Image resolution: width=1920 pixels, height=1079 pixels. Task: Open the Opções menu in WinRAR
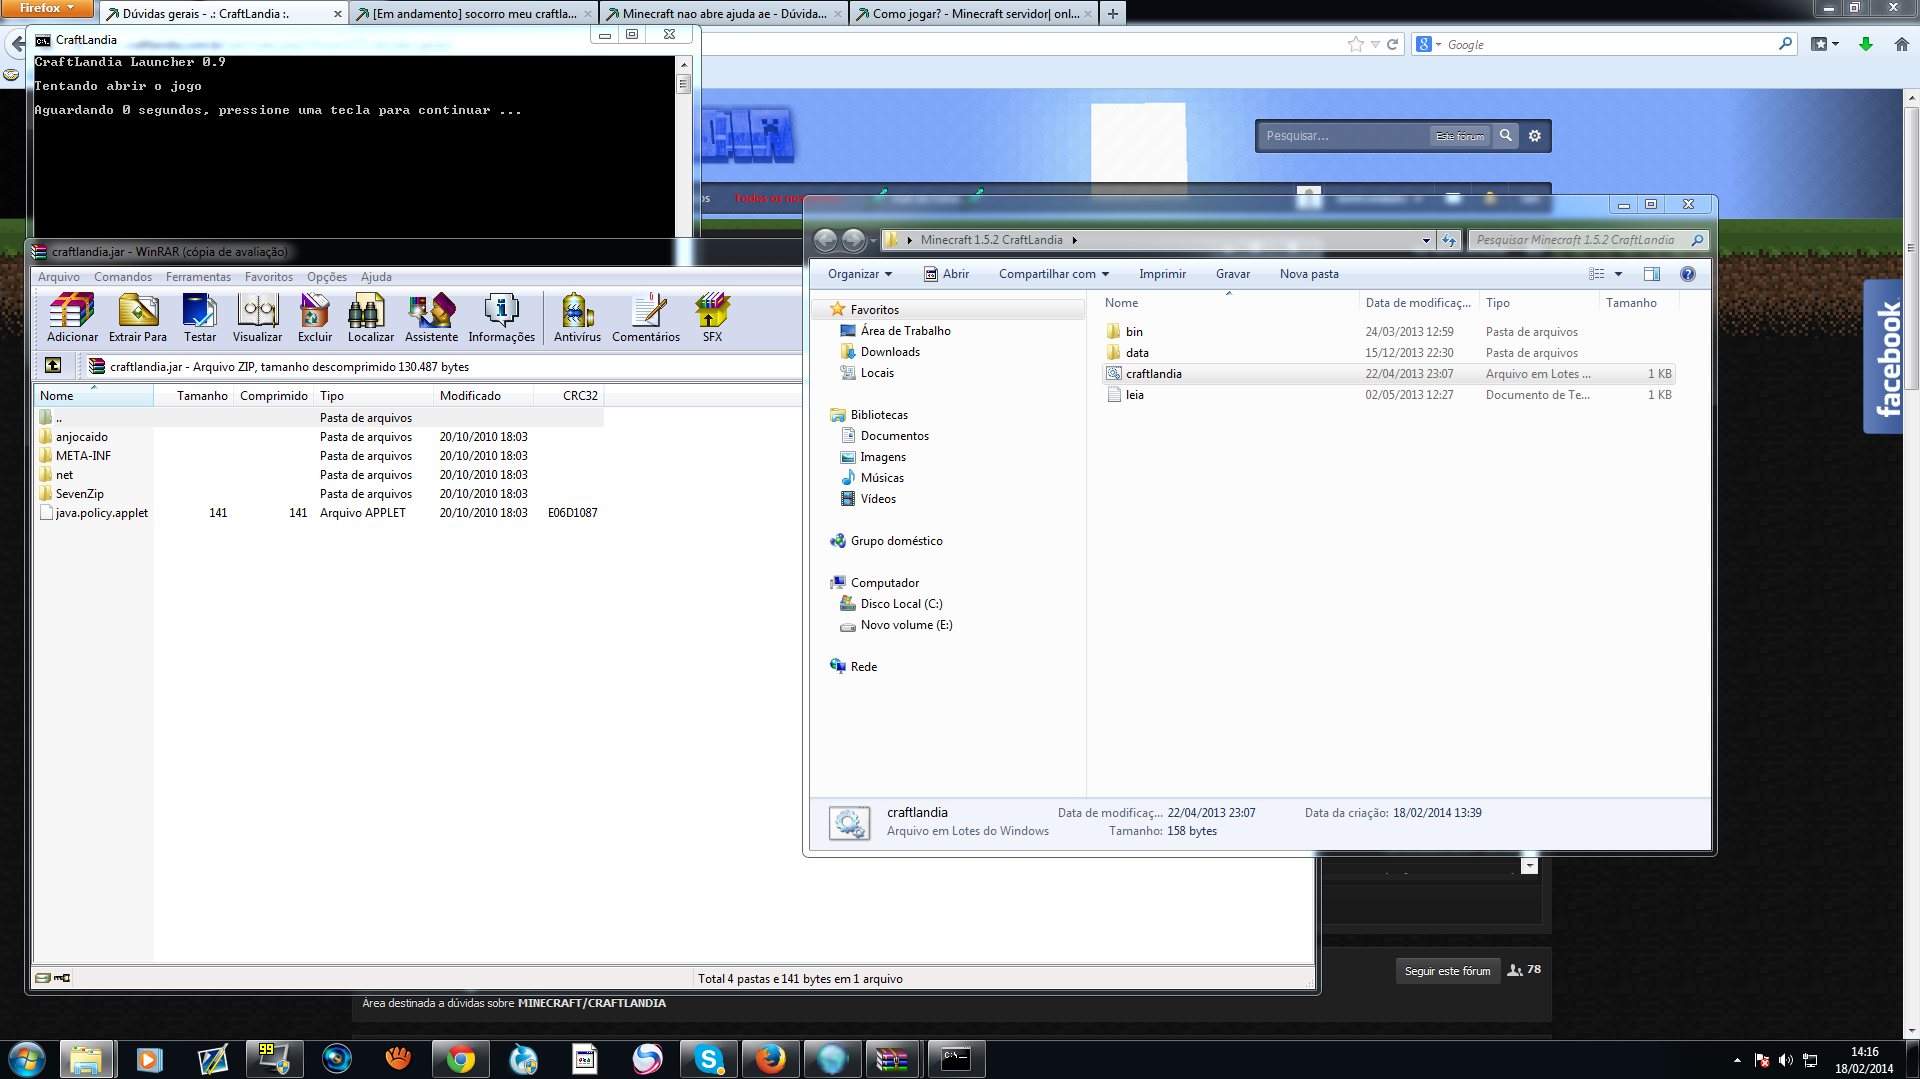click(327, 277)
